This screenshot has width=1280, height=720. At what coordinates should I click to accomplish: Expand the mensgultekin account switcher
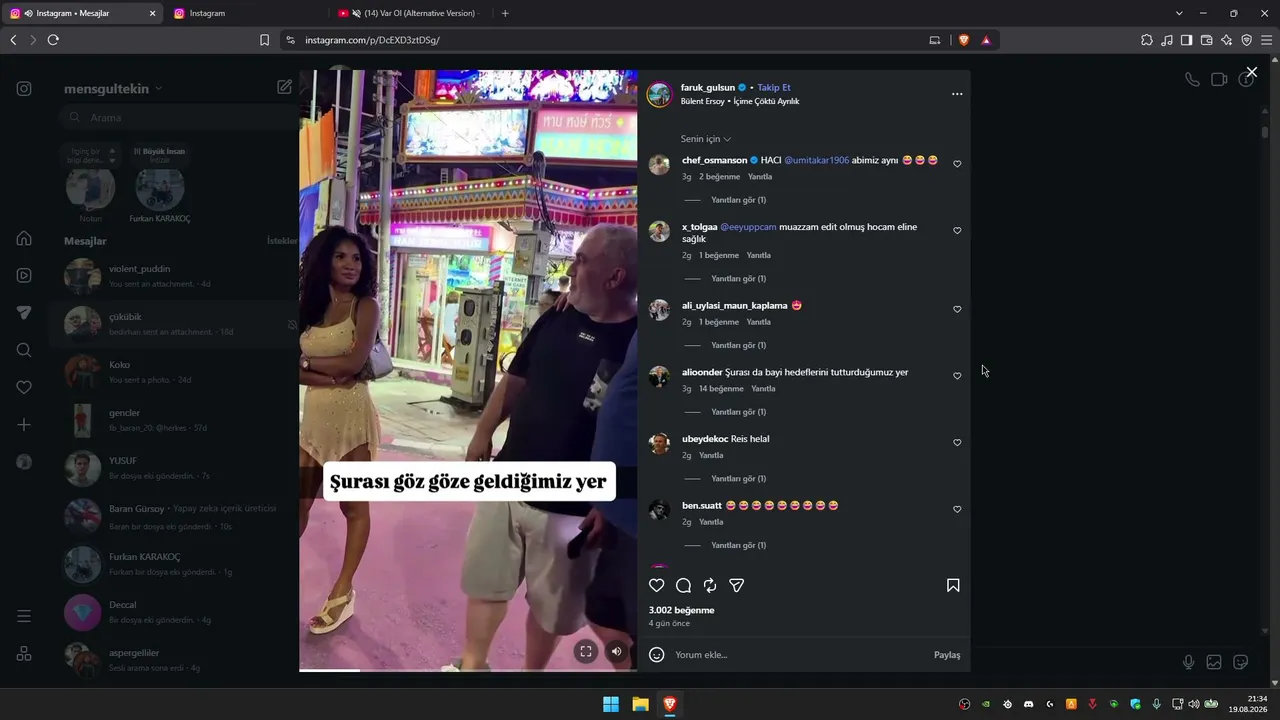pyautogui.click(x=113, y=89)
